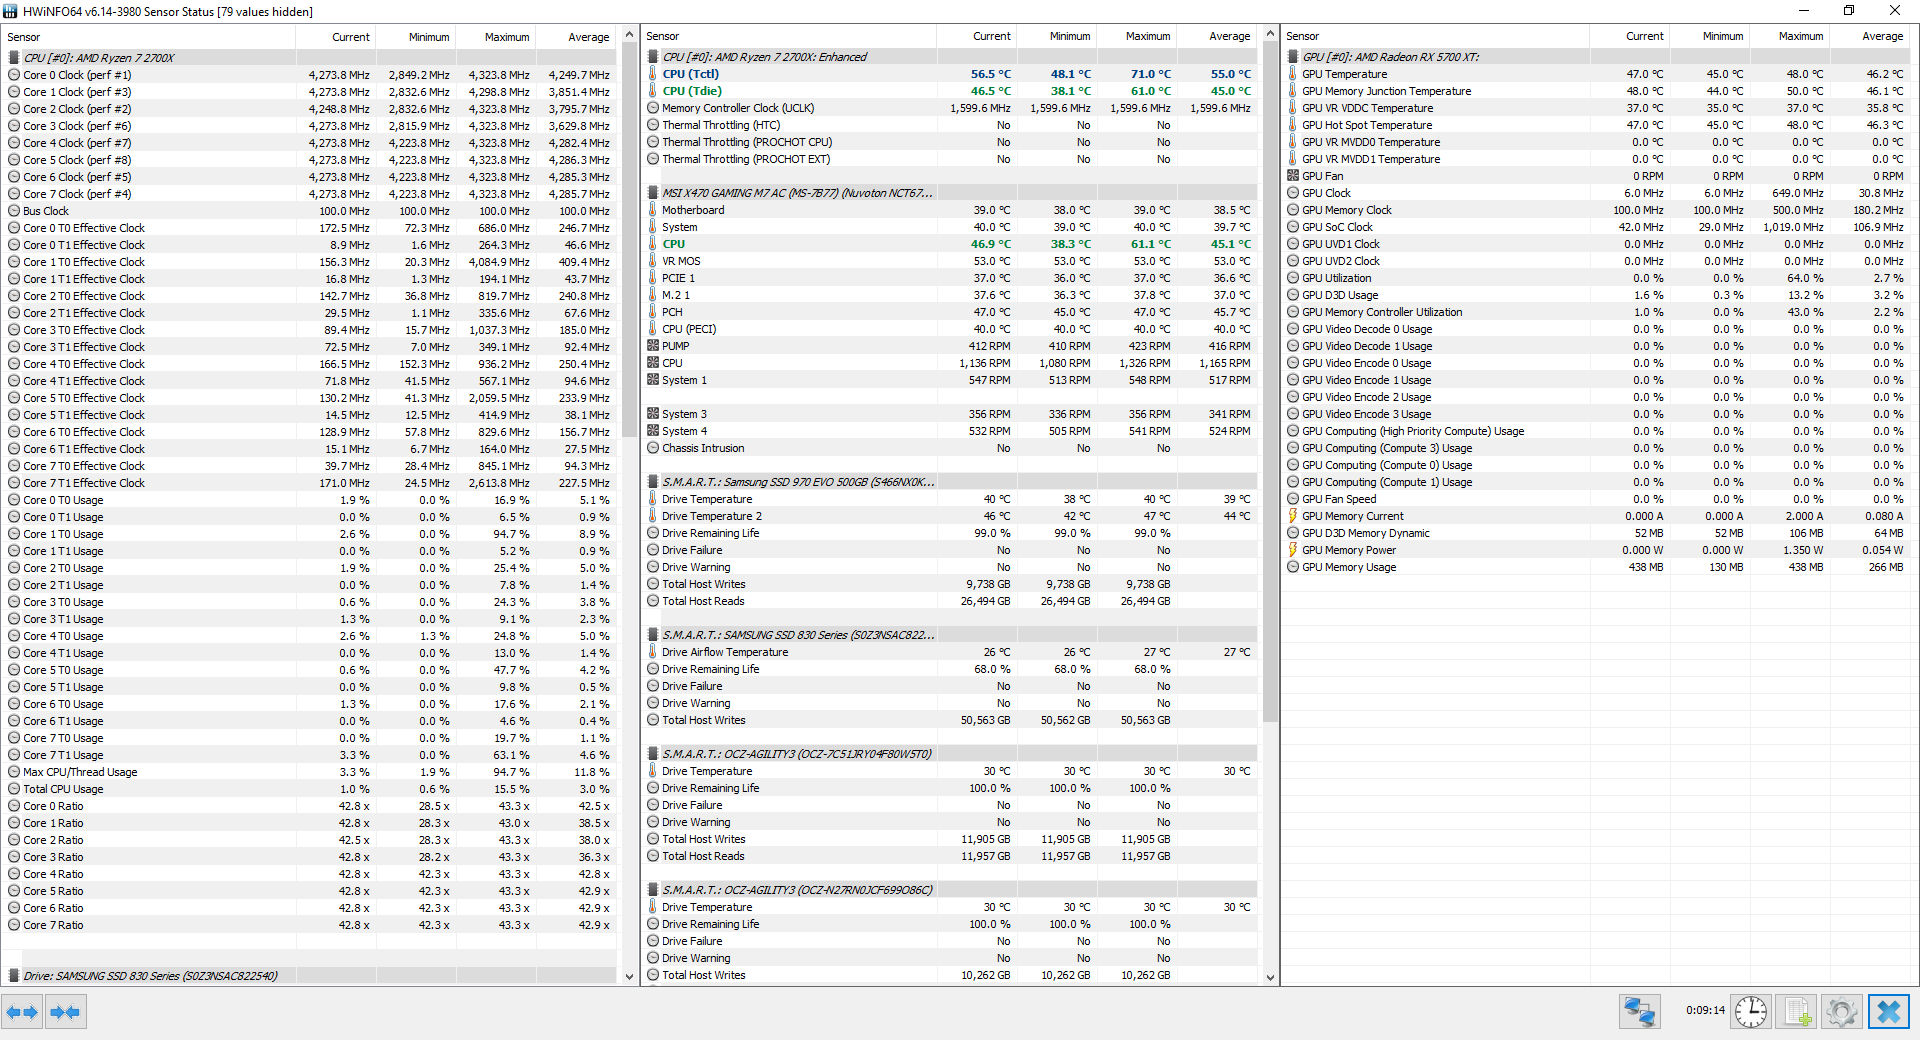Viewport: 1920px width, 1040px height.
Task: Click the Minimum column header in right panel
Action: 1711,36
